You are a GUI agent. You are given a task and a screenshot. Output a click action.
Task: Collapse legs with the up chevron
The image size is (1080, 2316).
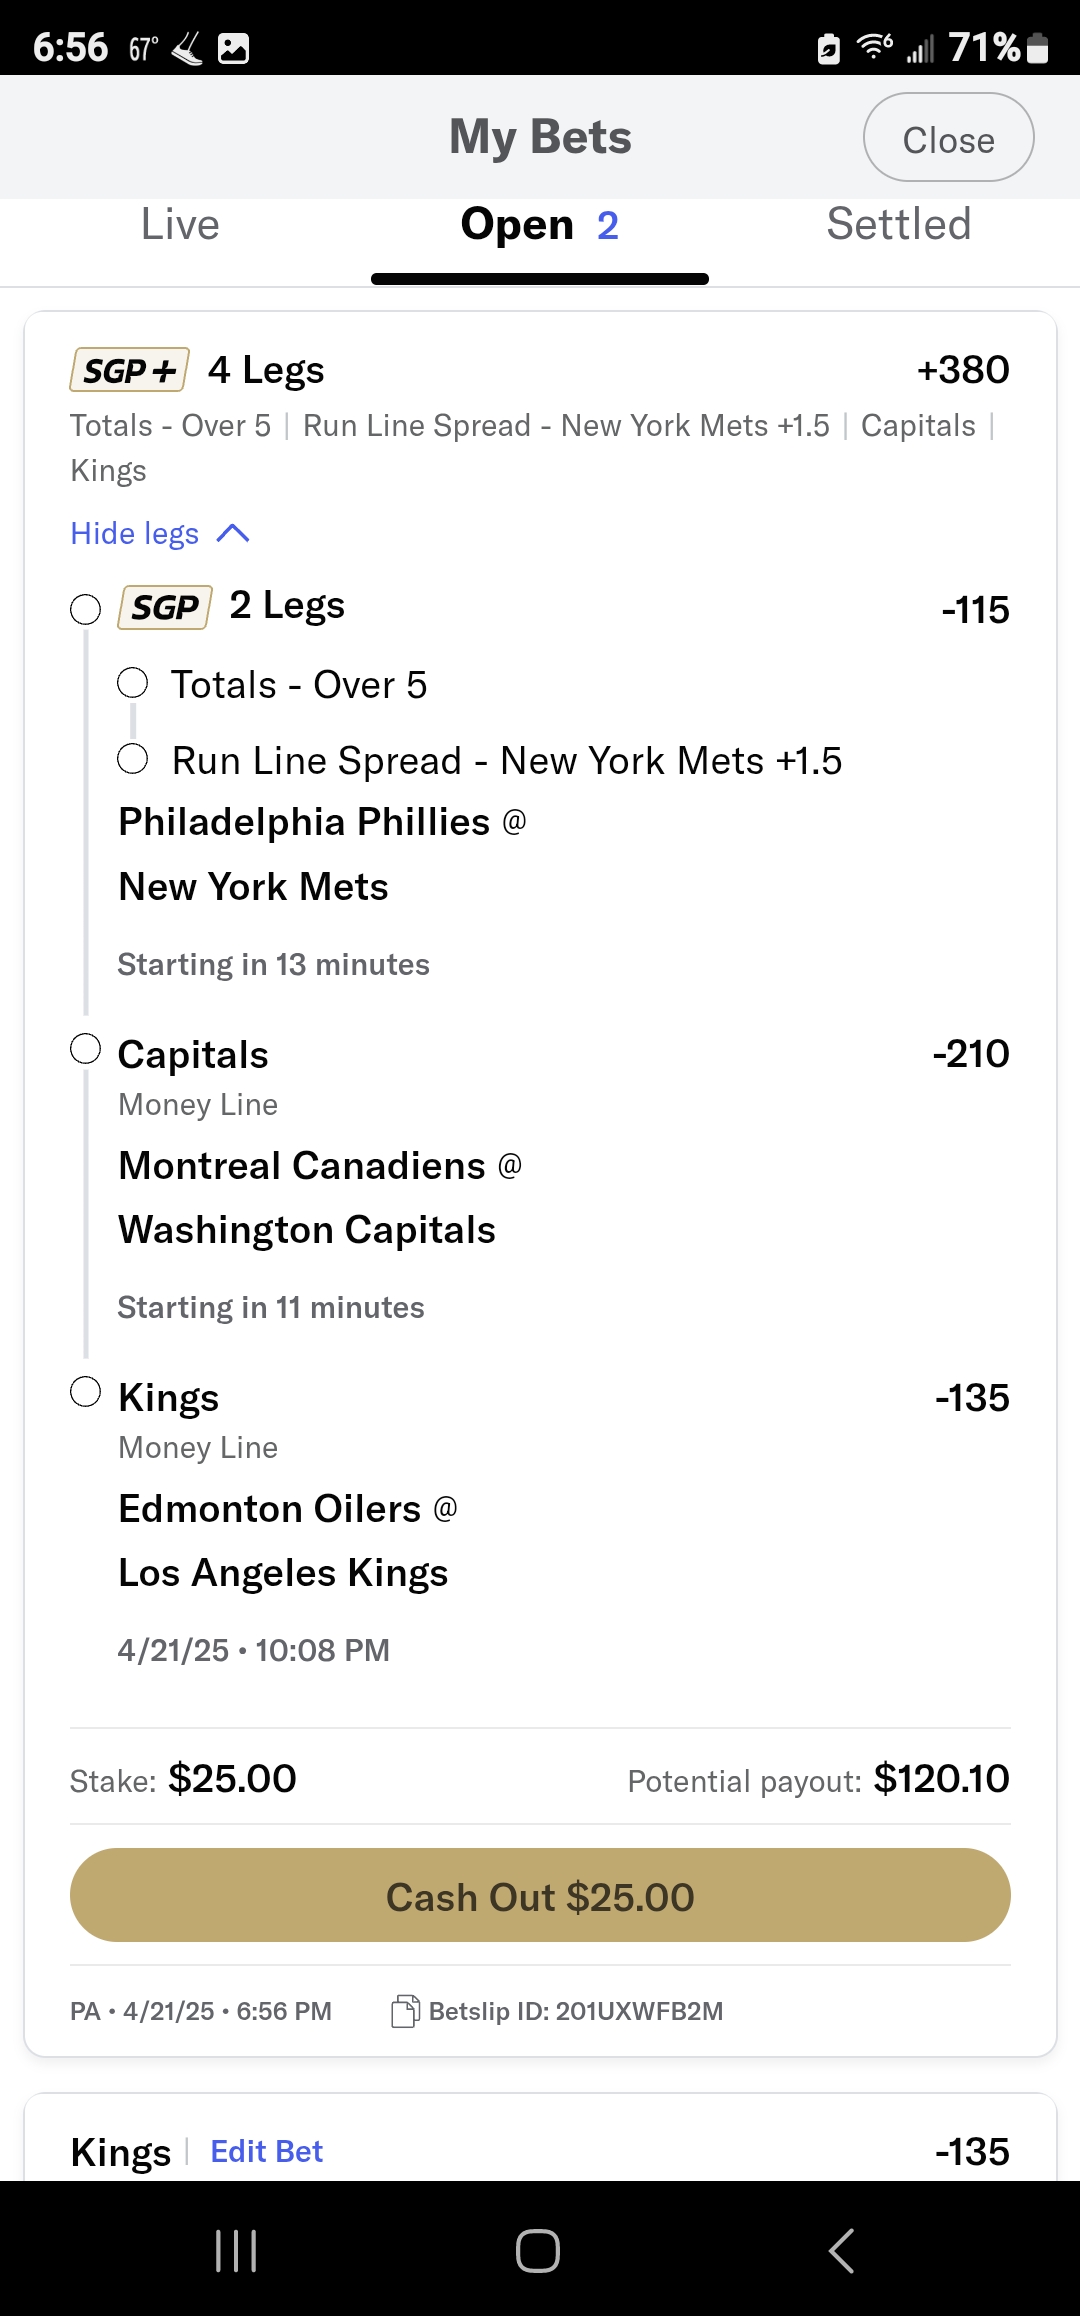pos(233,533)
